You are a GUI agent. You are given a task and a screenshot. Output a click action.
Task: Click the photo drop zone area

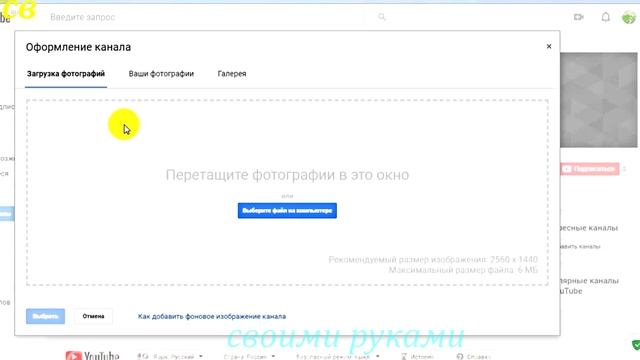tap(287, 192)
